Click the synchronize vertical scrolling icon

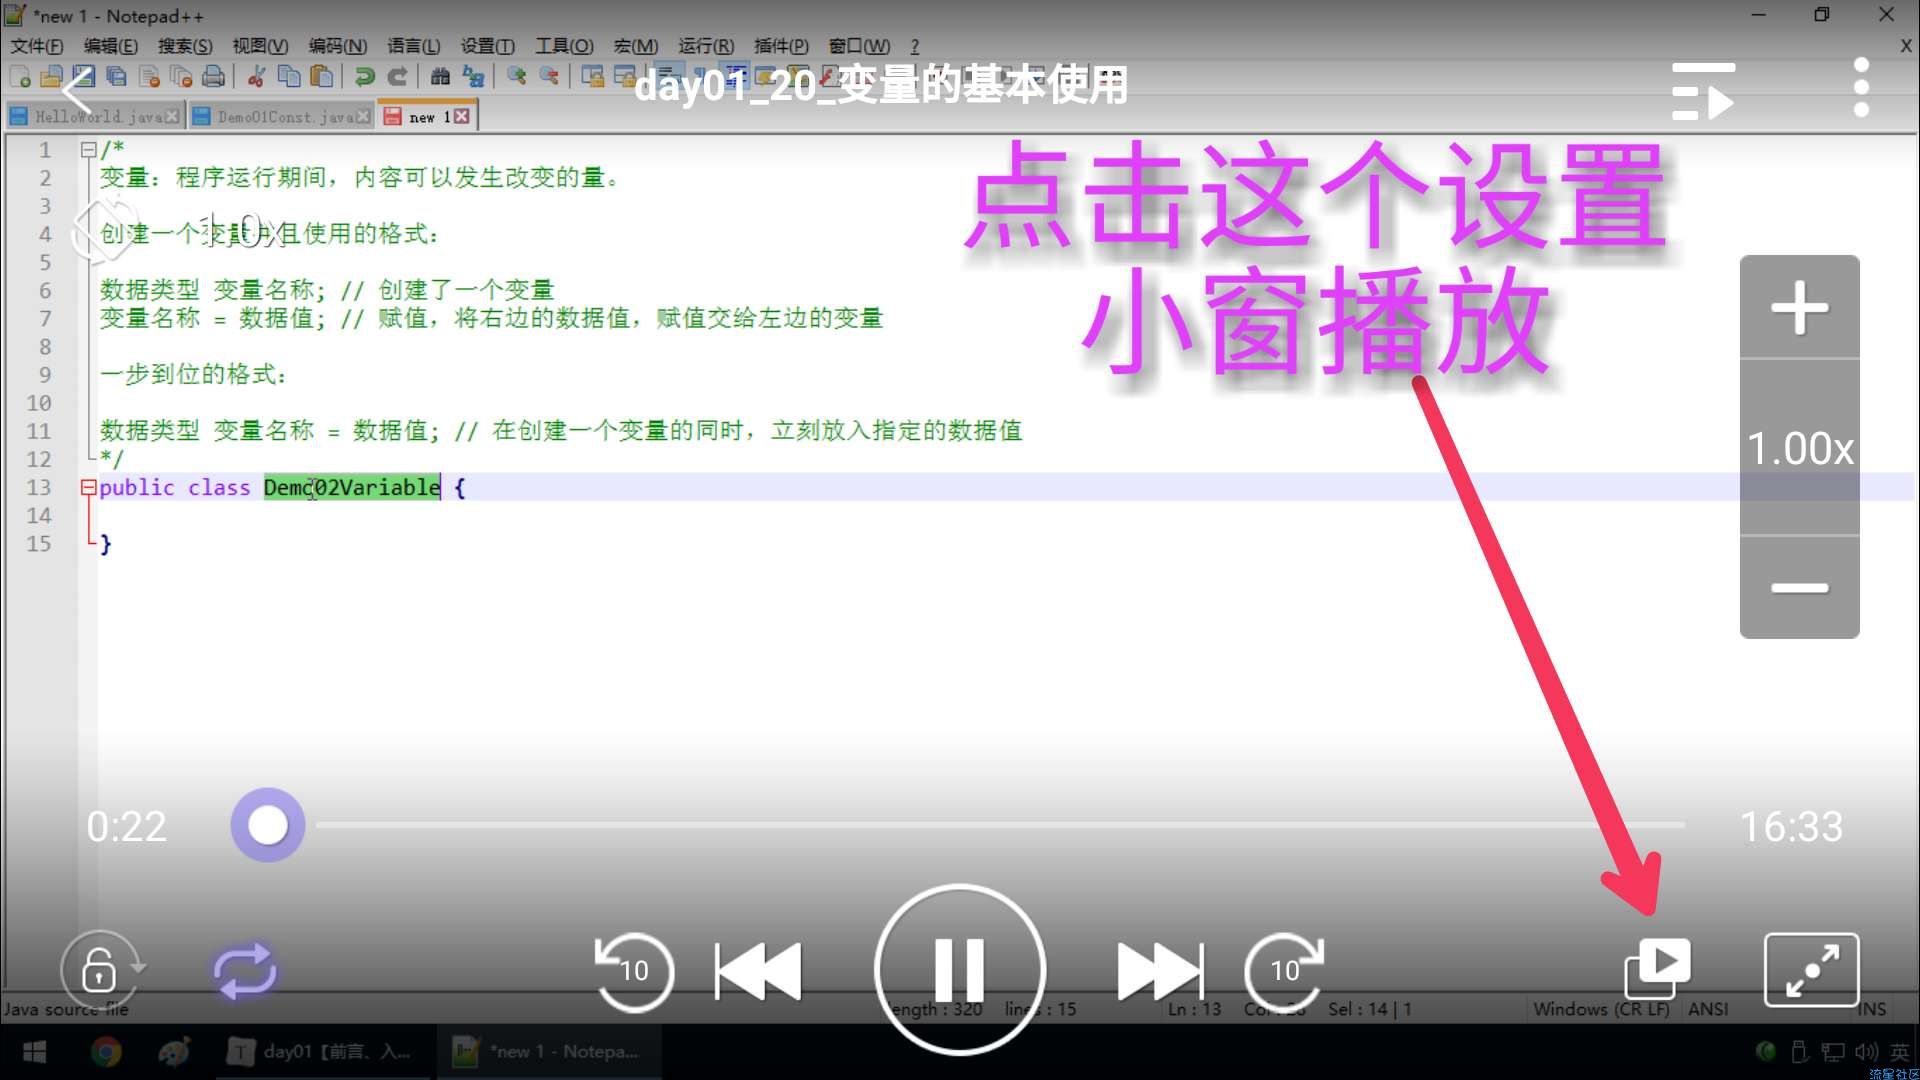tap(592, 76)
